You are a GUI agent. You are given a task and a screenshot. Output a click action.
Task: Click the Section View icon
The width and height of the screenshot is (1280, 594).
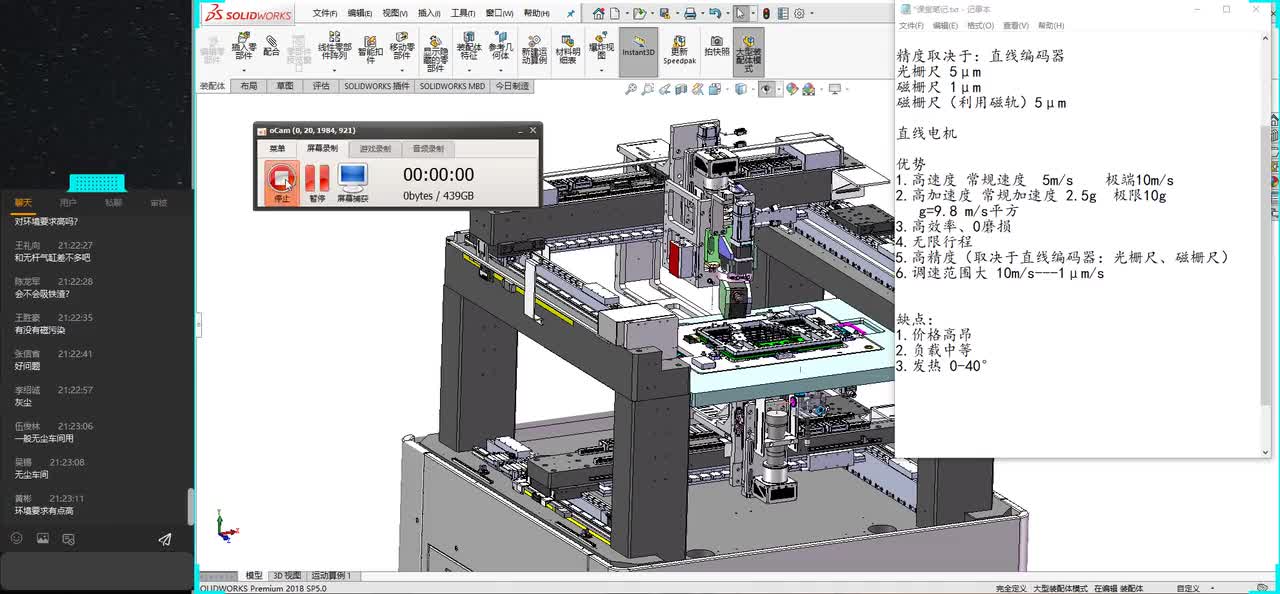[681, 89]
